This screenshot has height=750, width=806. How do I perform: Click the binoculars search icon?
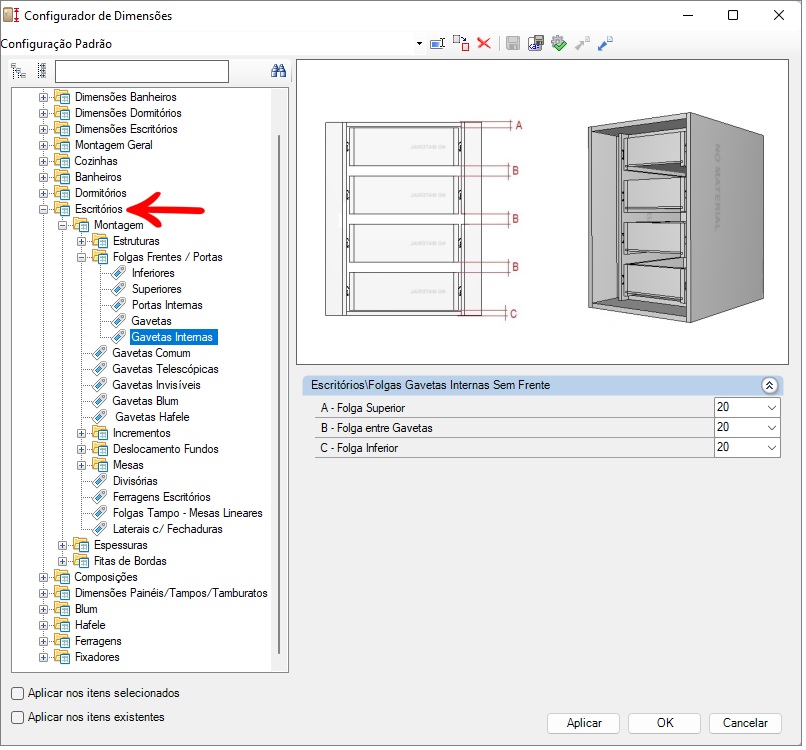278,71
